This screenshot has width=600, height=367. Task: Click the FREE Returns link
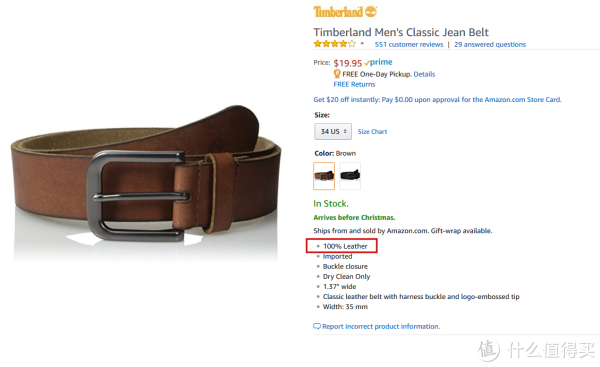[354, 84]
